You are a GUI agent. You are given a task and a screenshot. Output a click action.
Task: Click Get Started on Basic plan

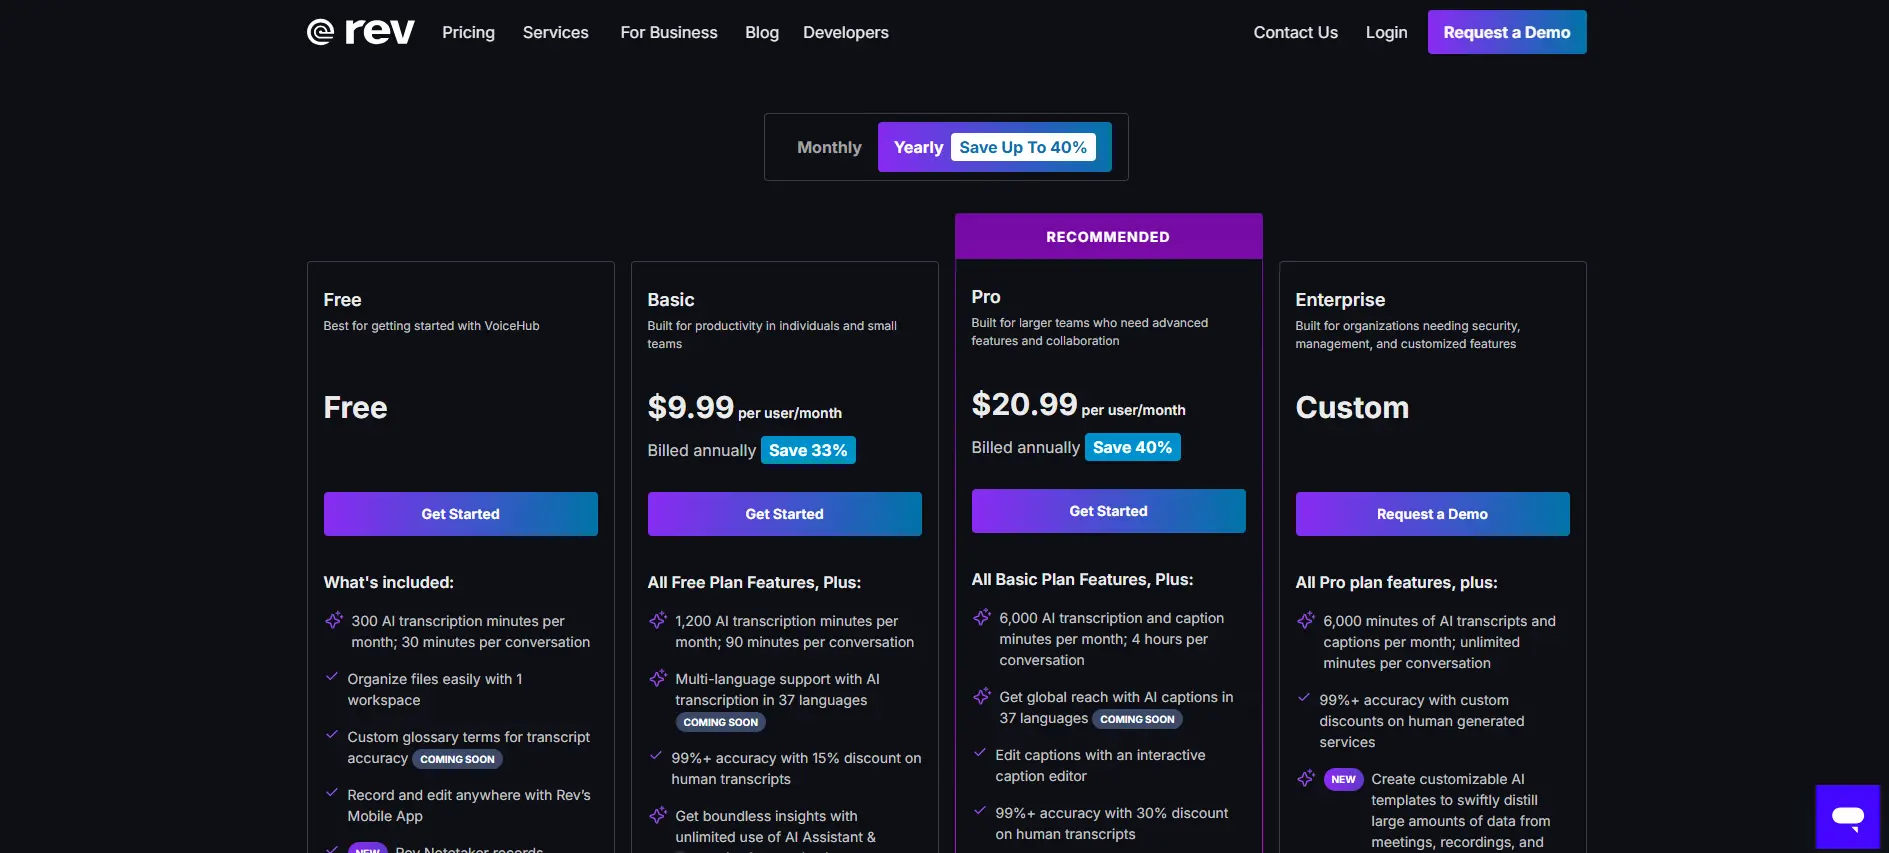pos(785,514)
